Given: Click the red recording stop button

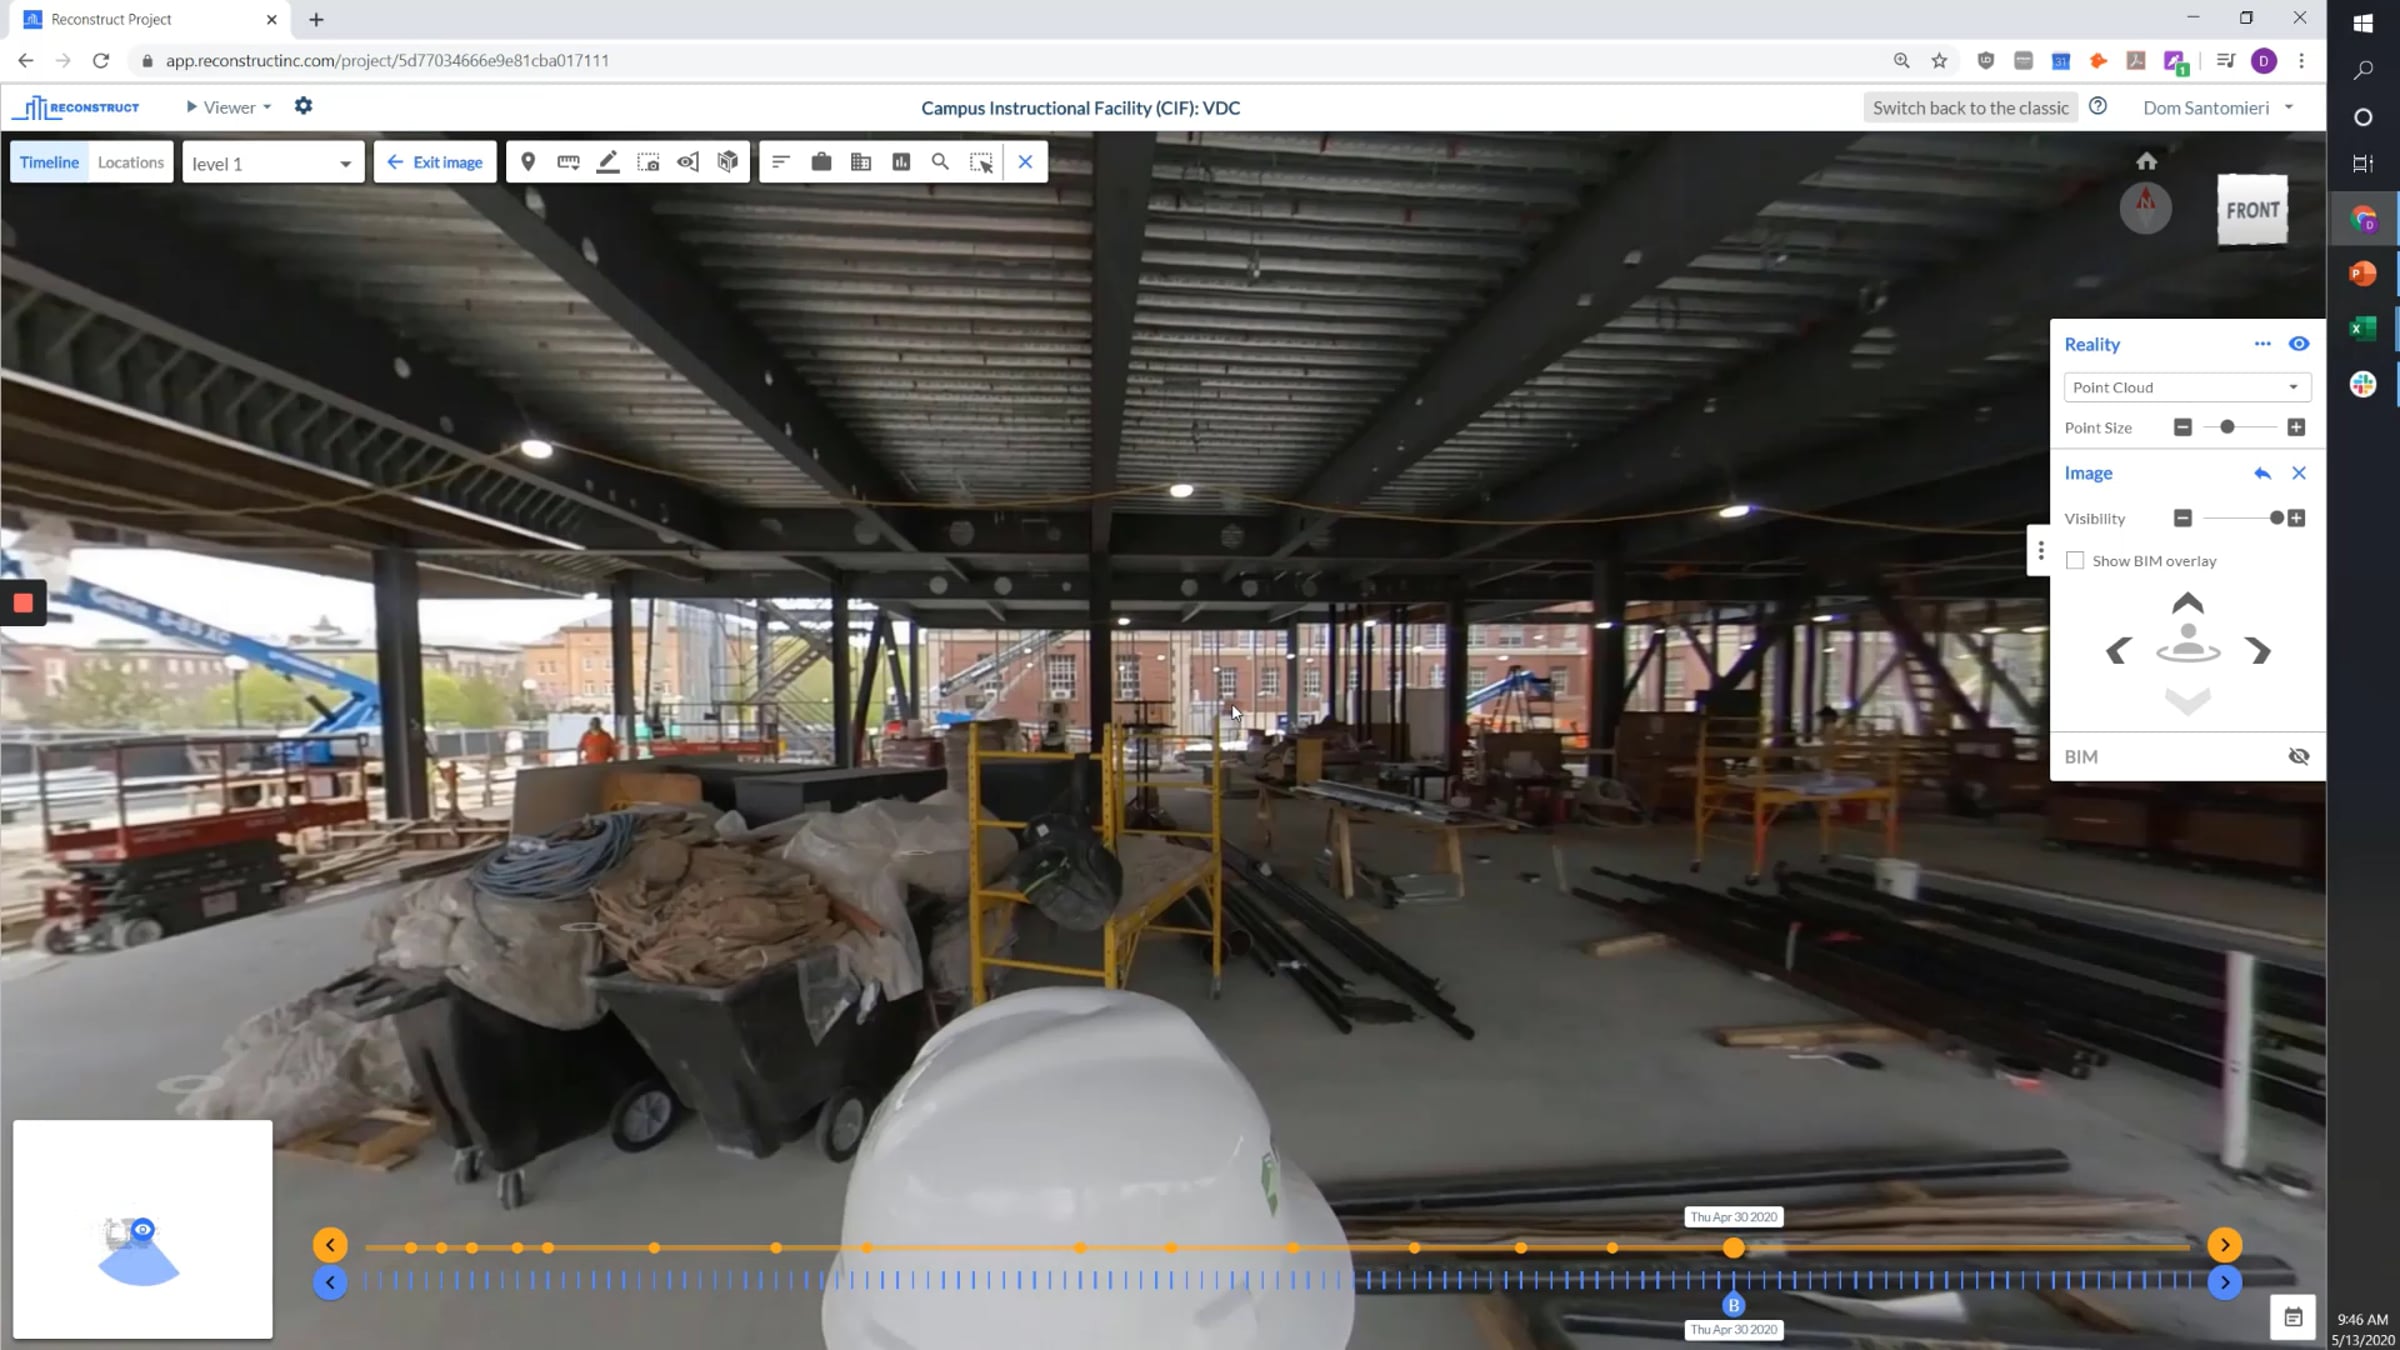Looking at the screenshot, I should (x=23, y=602).
